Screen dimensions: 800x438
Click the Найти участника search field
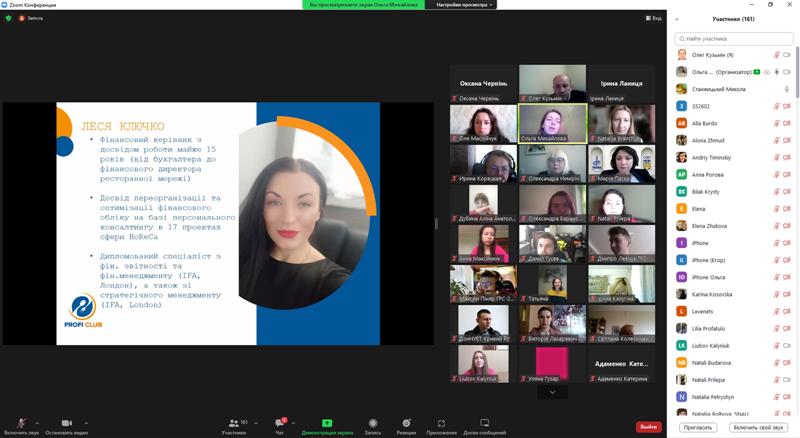tap(734, 38)
